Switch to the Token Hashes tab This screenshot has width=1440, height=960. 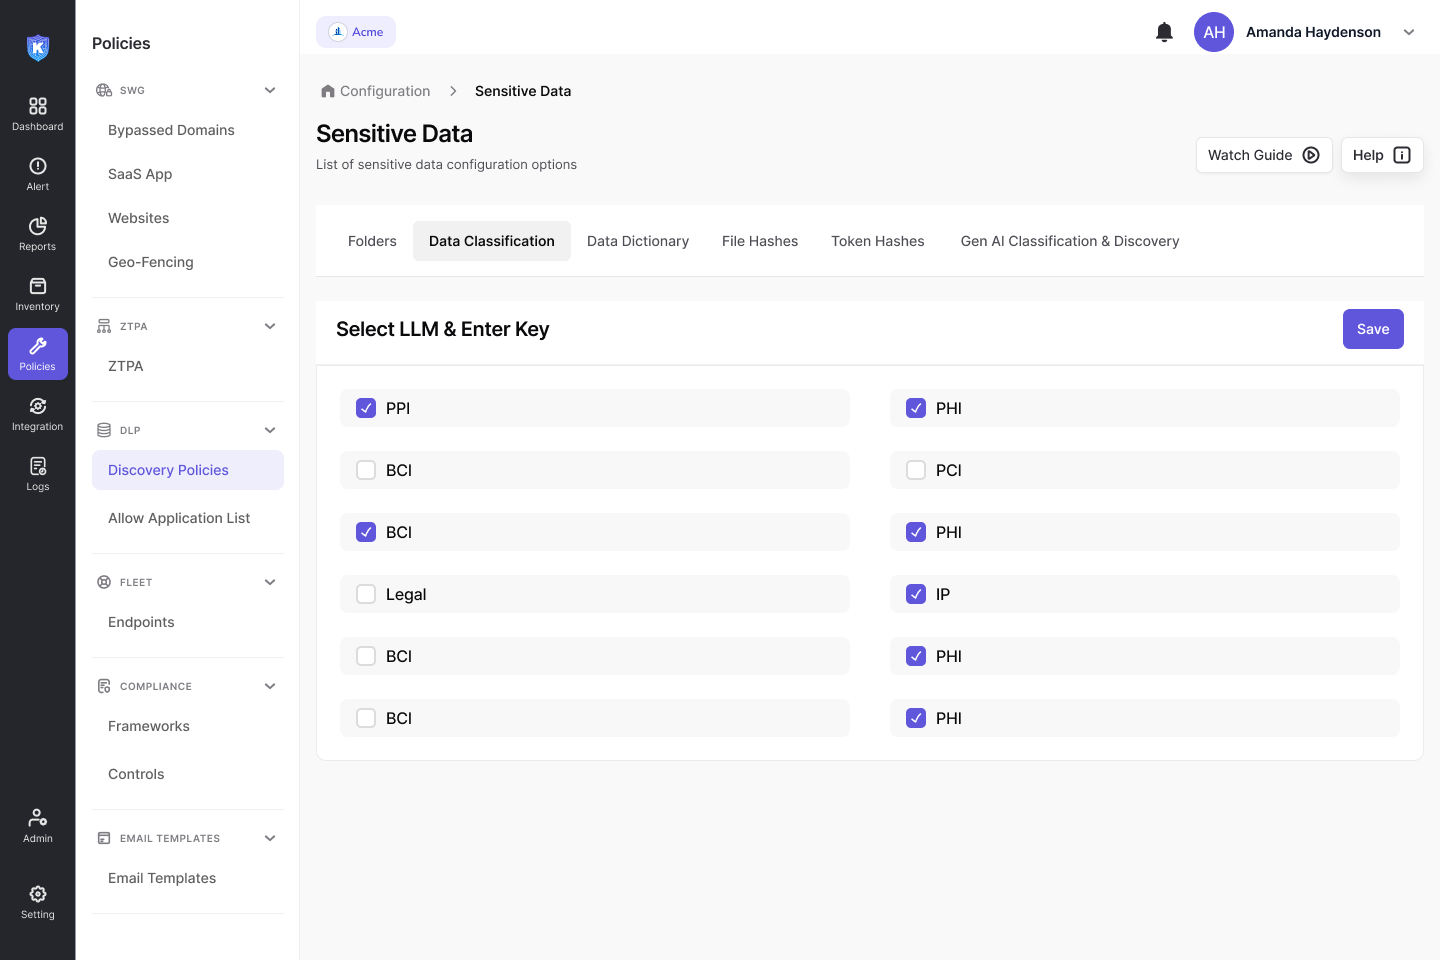click(877, 241)
